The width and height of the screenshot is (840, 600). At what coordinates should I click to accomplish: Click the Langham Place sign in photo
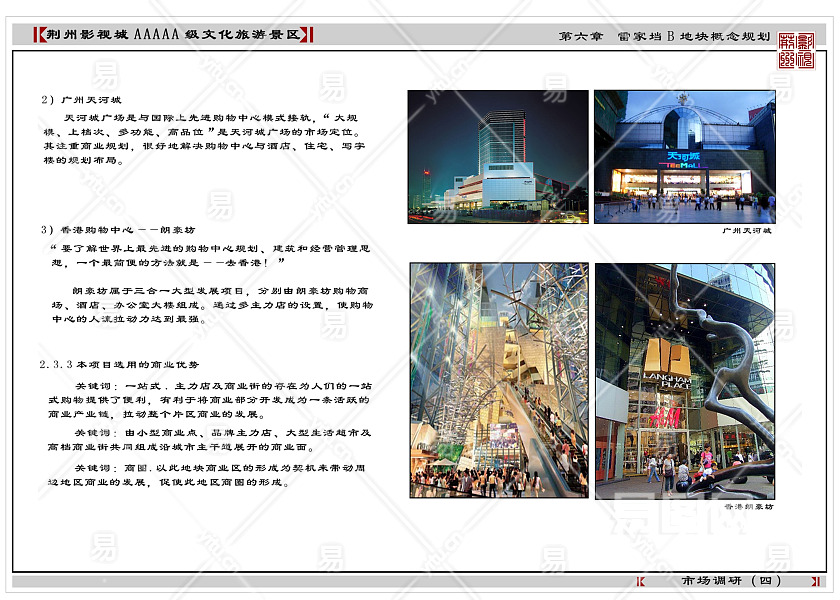667,381
